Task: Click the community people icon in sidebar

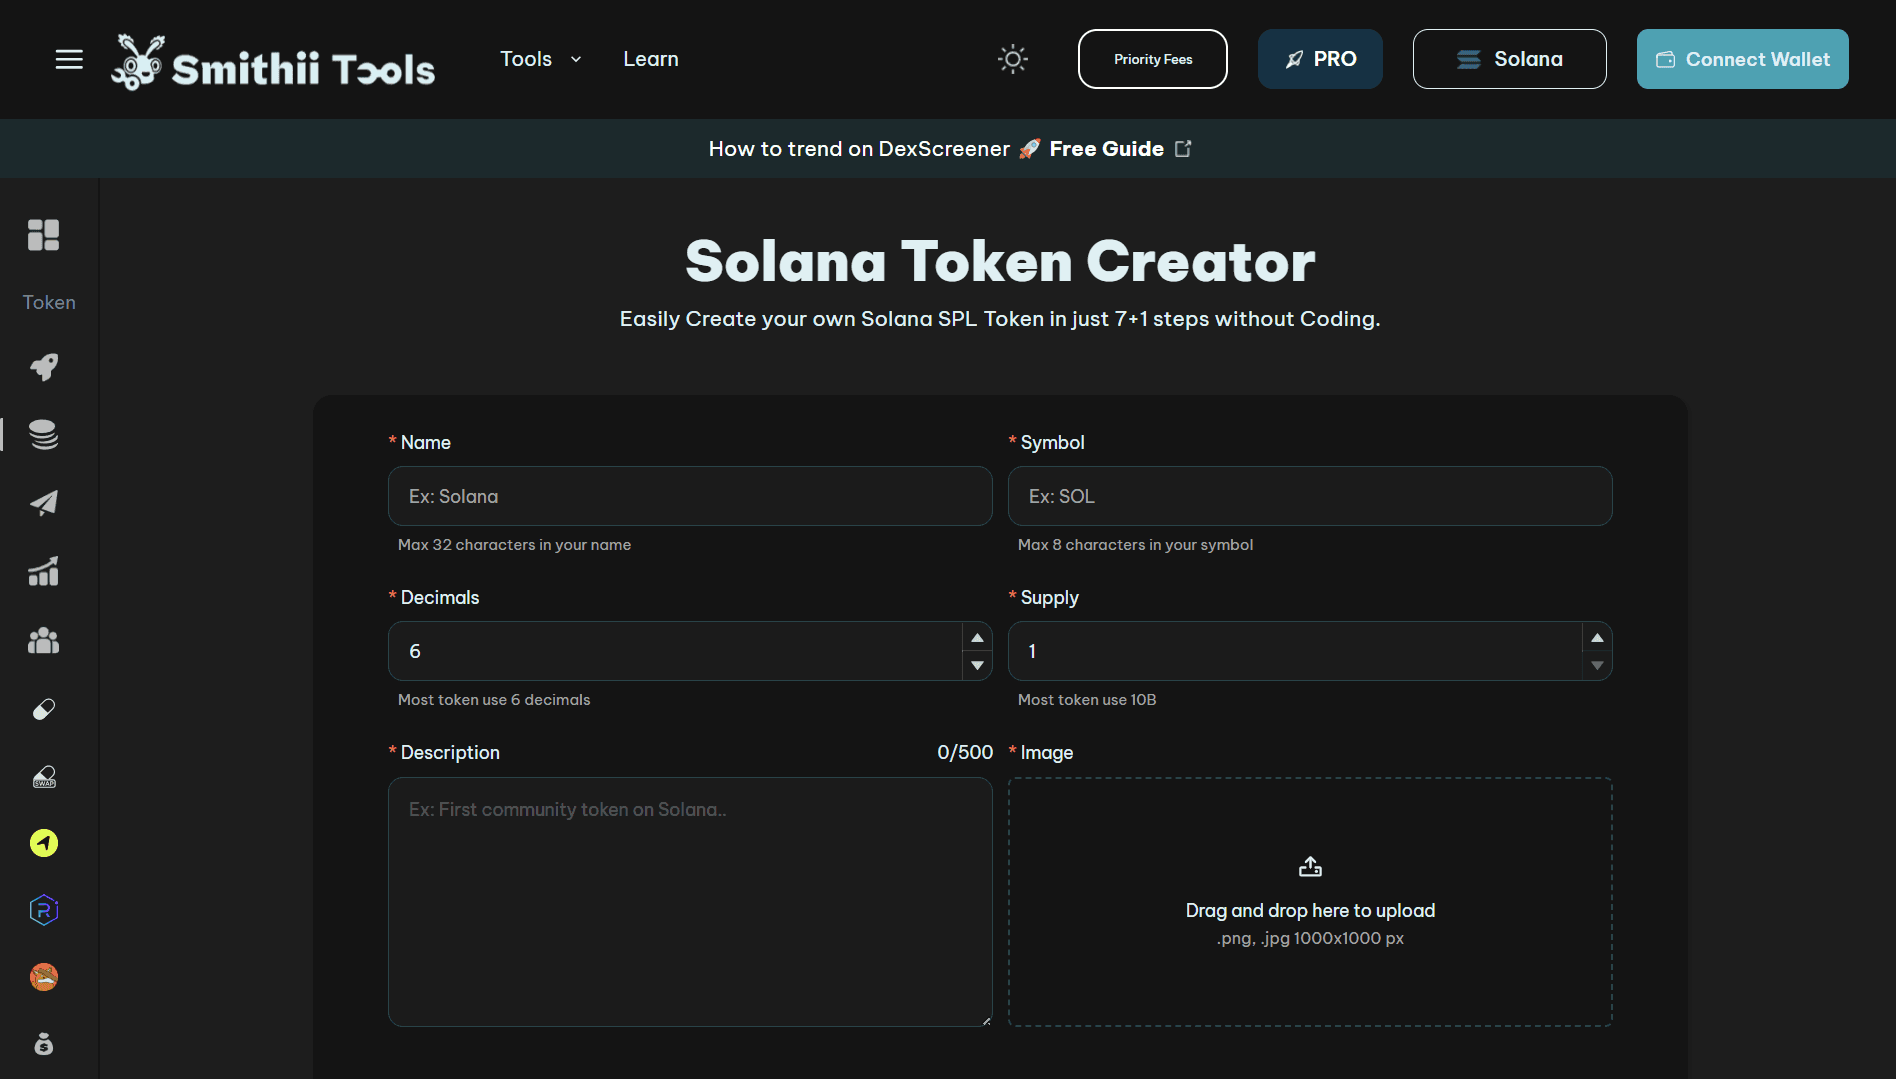Action: pyautogui.click(x=44, y=641)
